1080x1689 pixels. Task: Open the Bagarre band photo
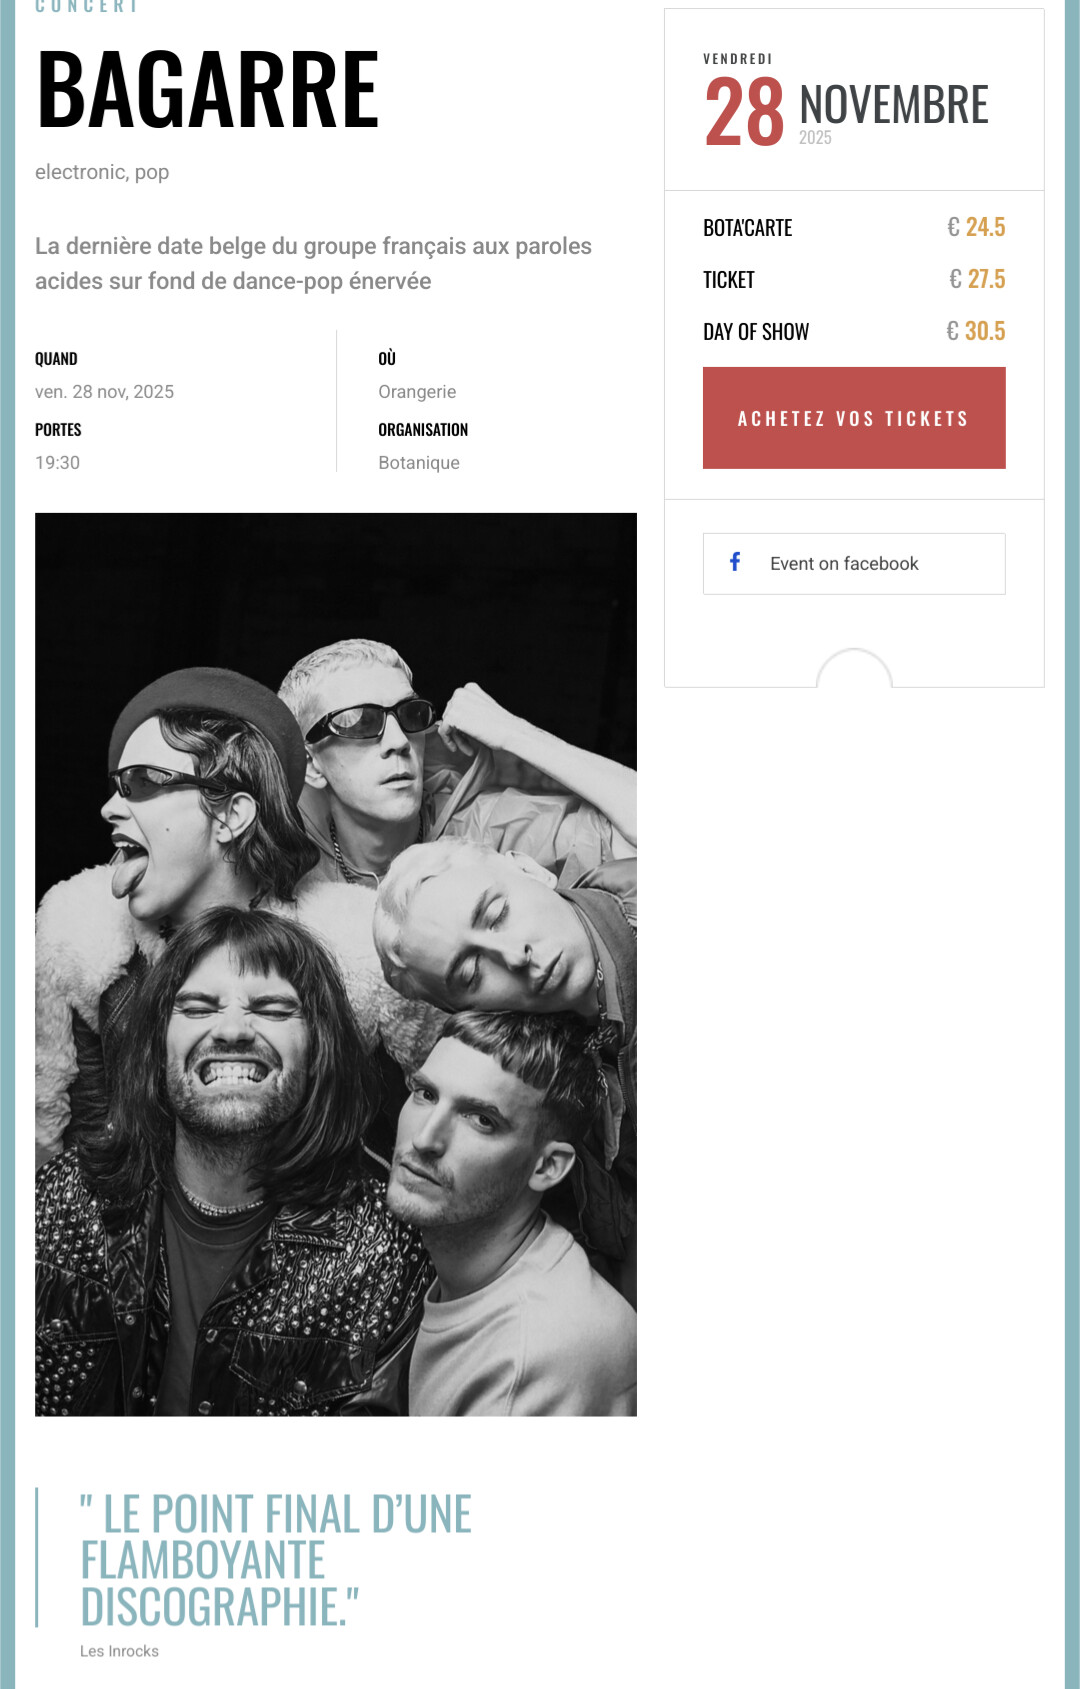[336, 964]
